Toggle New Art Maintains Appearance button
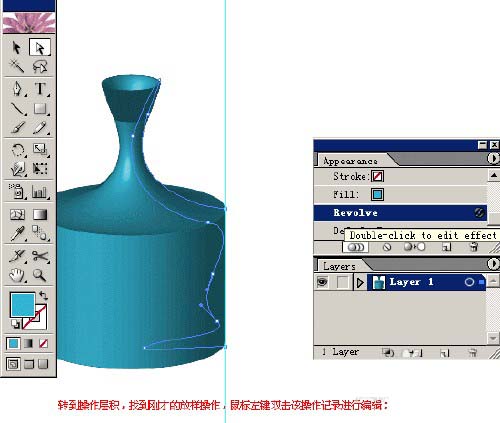This screenshot has height=423, width=500. pos(356,247)
